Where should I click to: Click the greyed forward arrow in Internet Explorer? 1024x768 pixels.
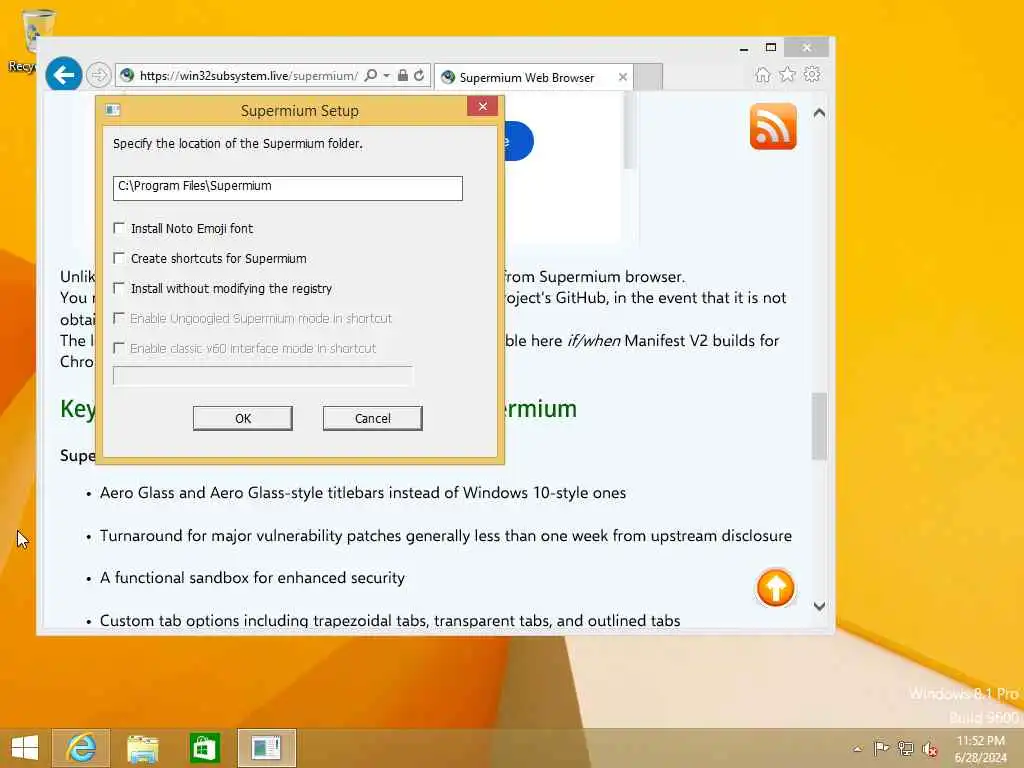(x=99, y=76)
